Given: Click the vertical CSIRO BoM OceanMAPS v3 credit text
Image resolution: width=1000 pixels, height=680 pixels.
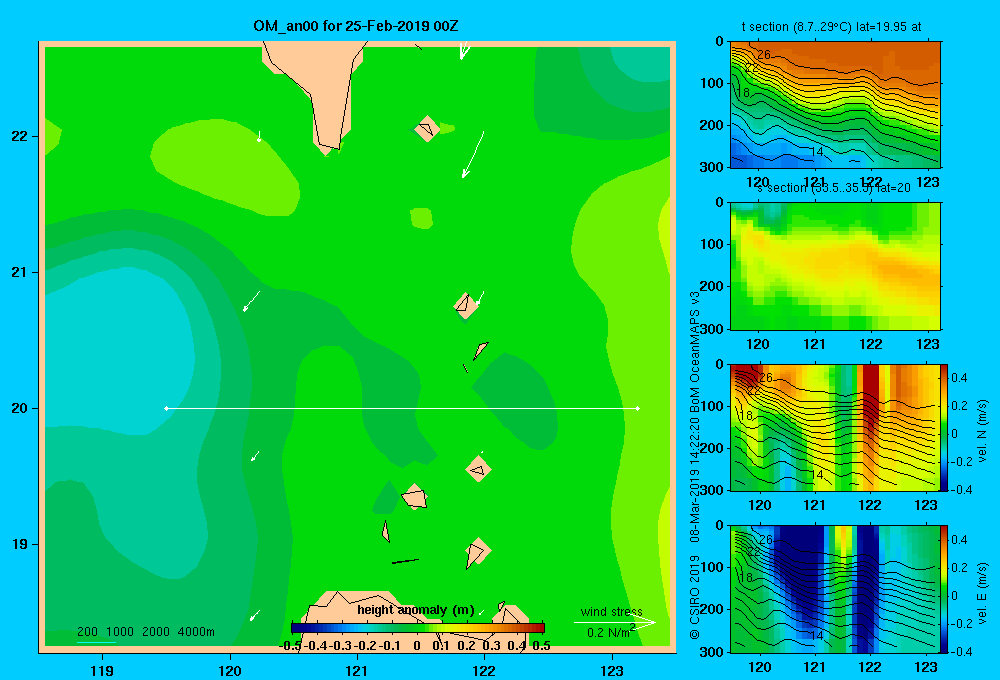Looking at the screenshot, I should click(694, 466).
